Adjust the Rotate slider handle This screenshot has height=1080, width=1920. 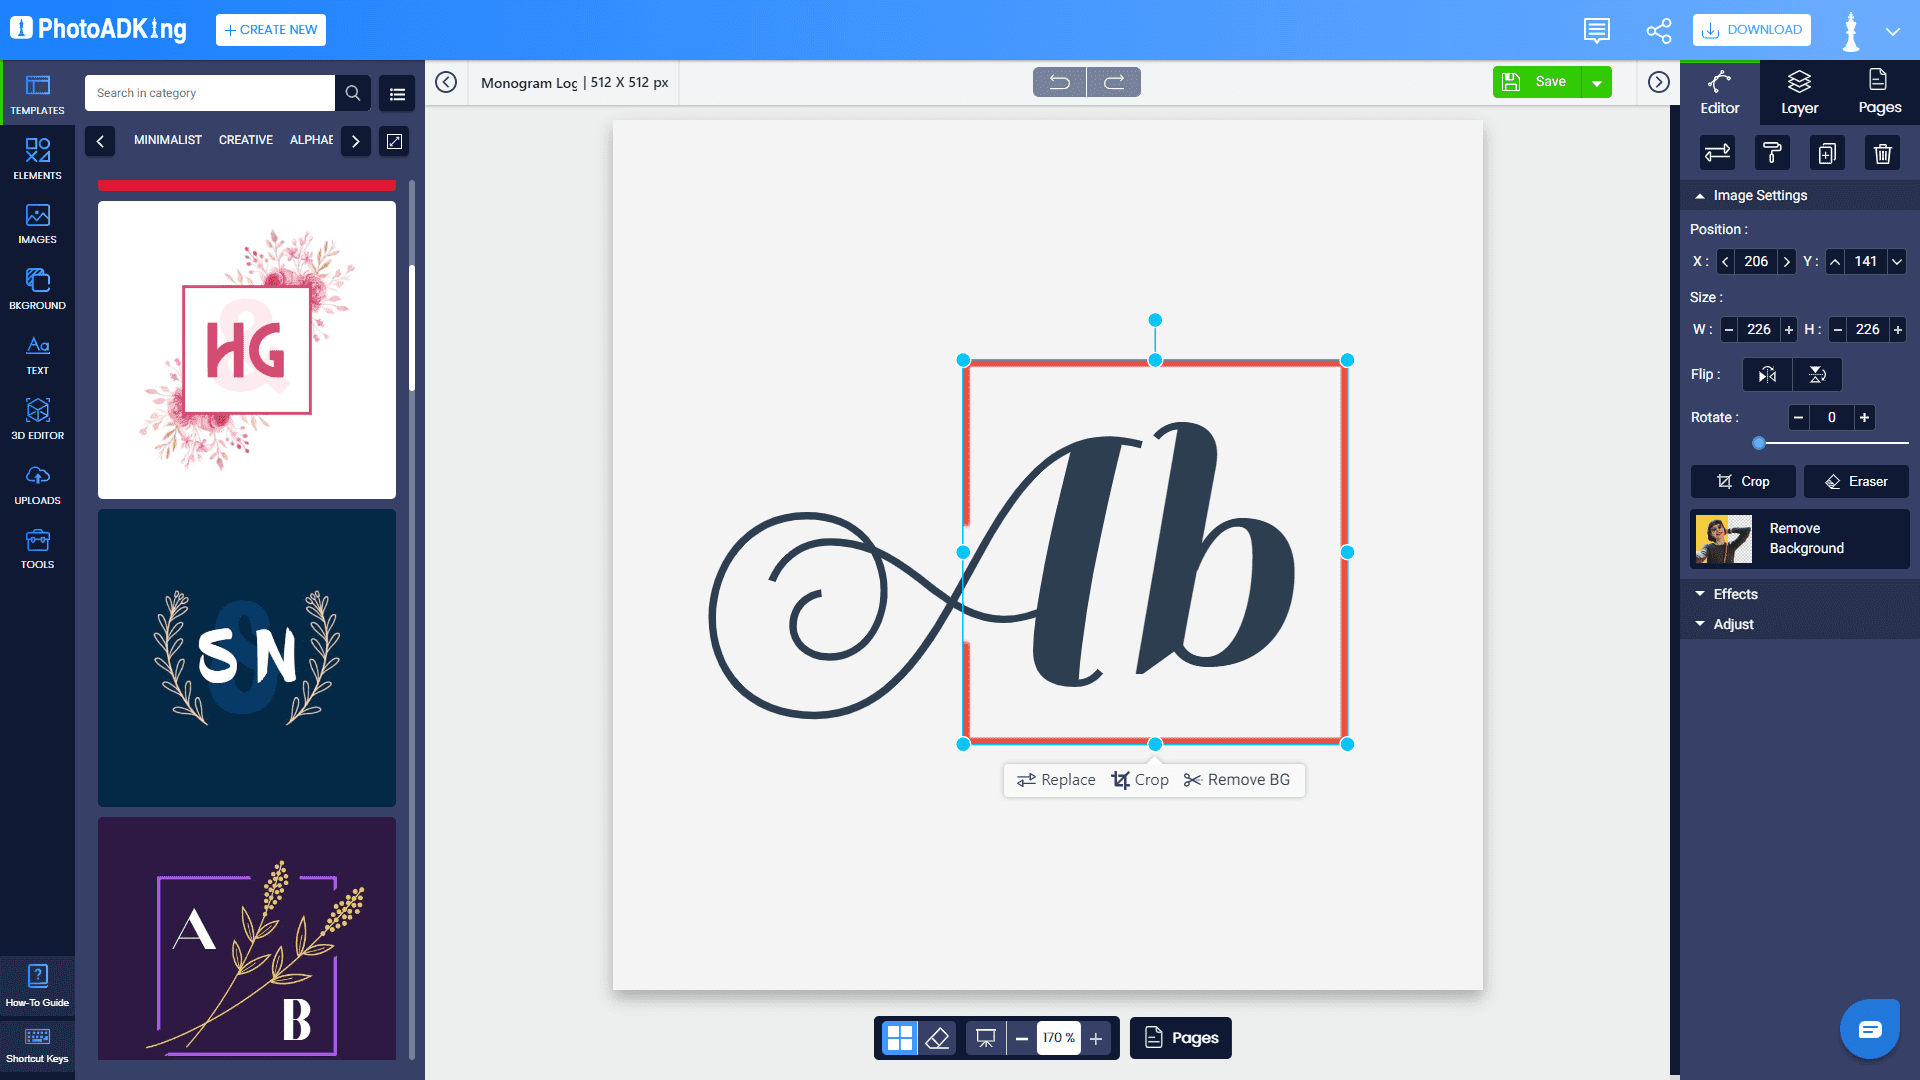[1759, 443]
